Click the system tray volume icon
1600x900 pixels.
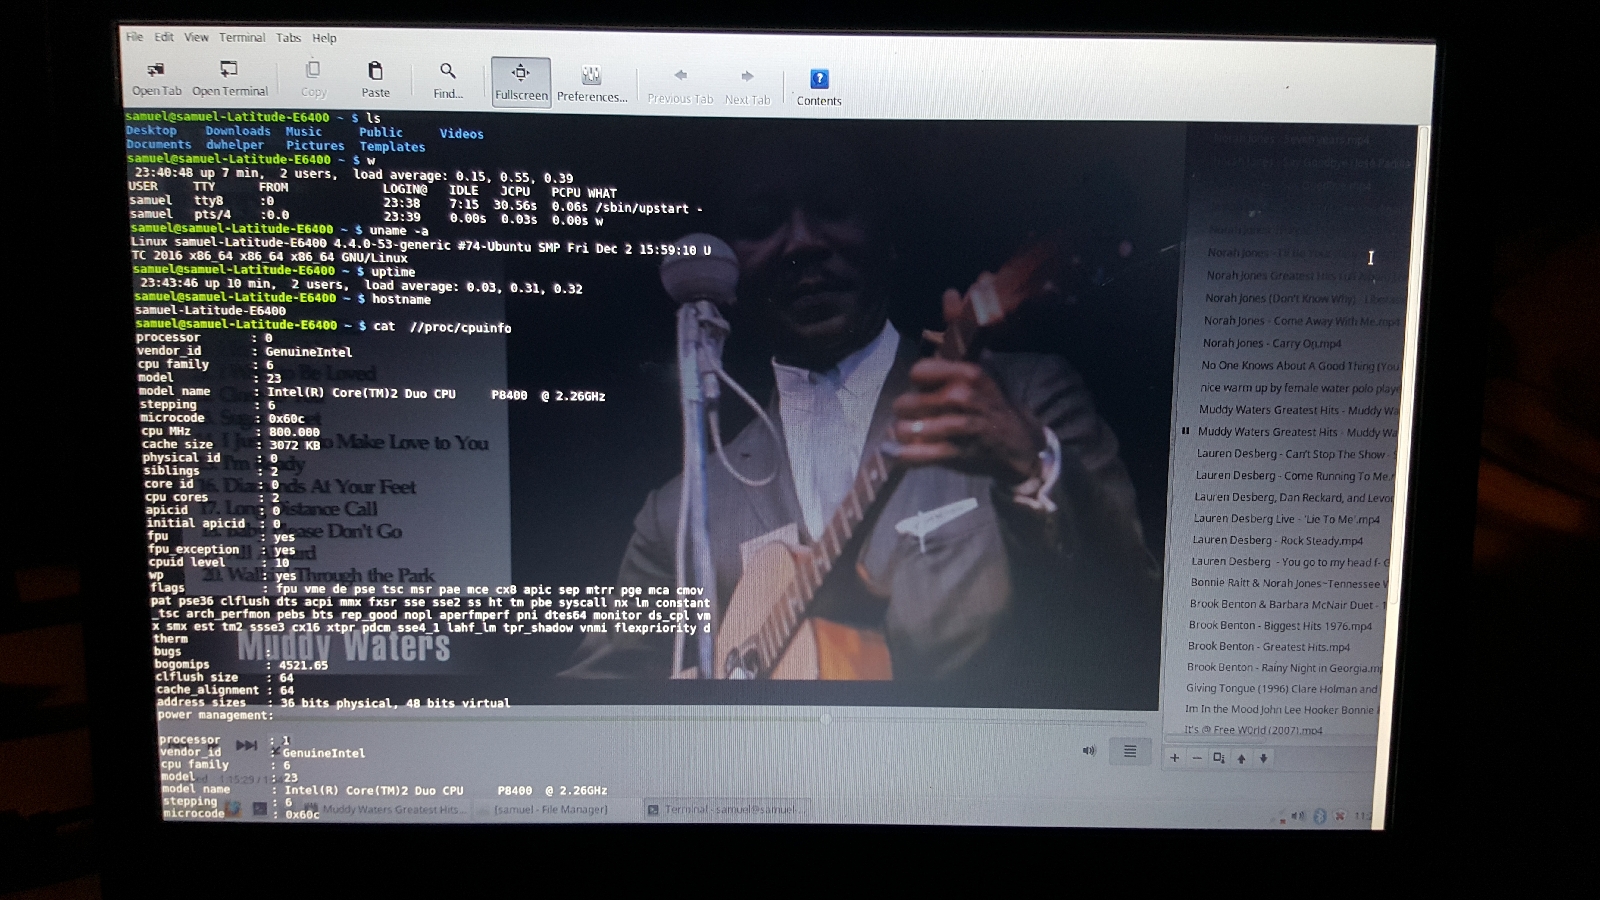[x=1298, y=816]
